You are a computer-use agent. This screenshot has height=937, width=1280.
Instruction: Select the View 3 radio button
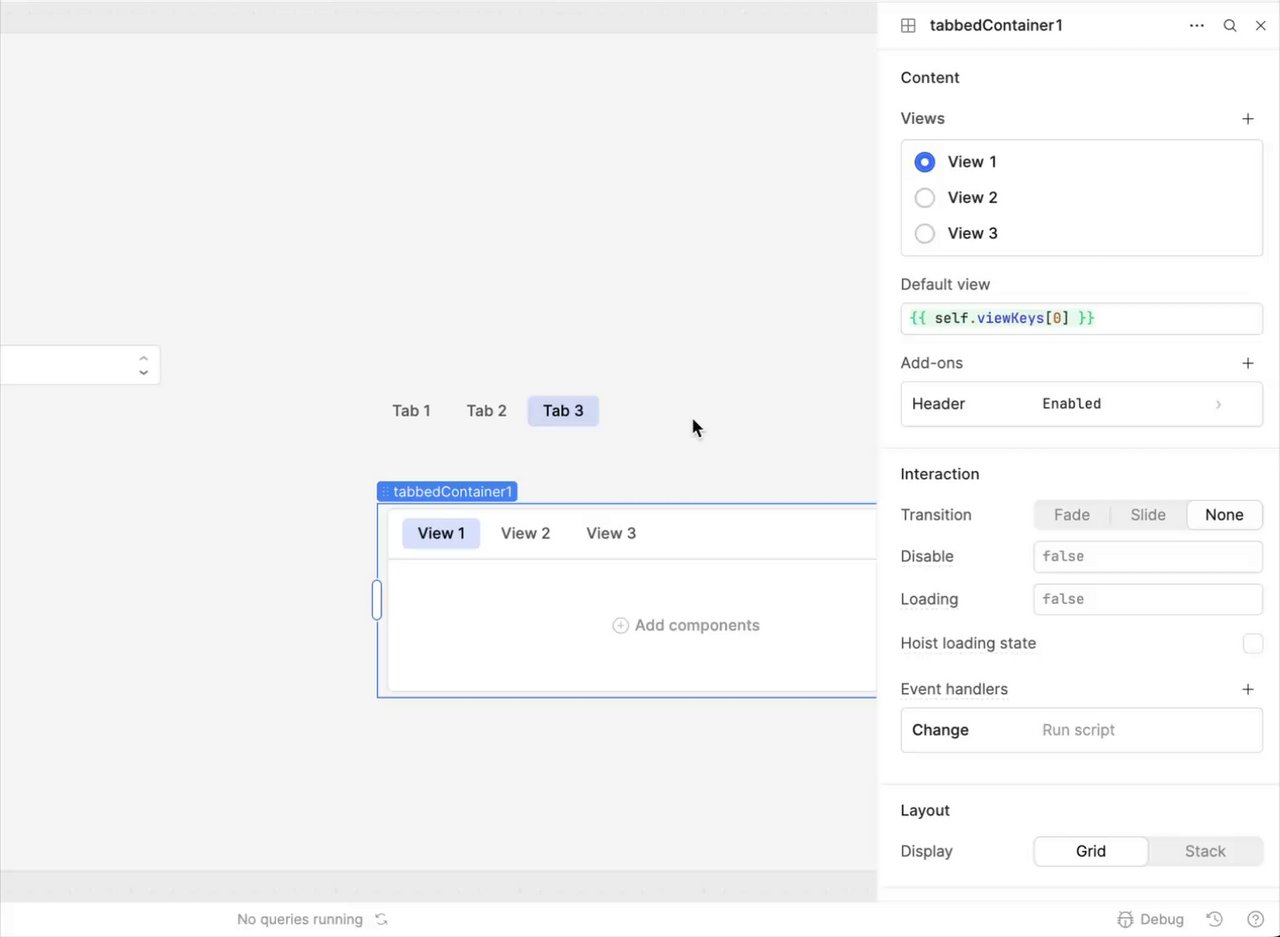click(x=925, y=233)
